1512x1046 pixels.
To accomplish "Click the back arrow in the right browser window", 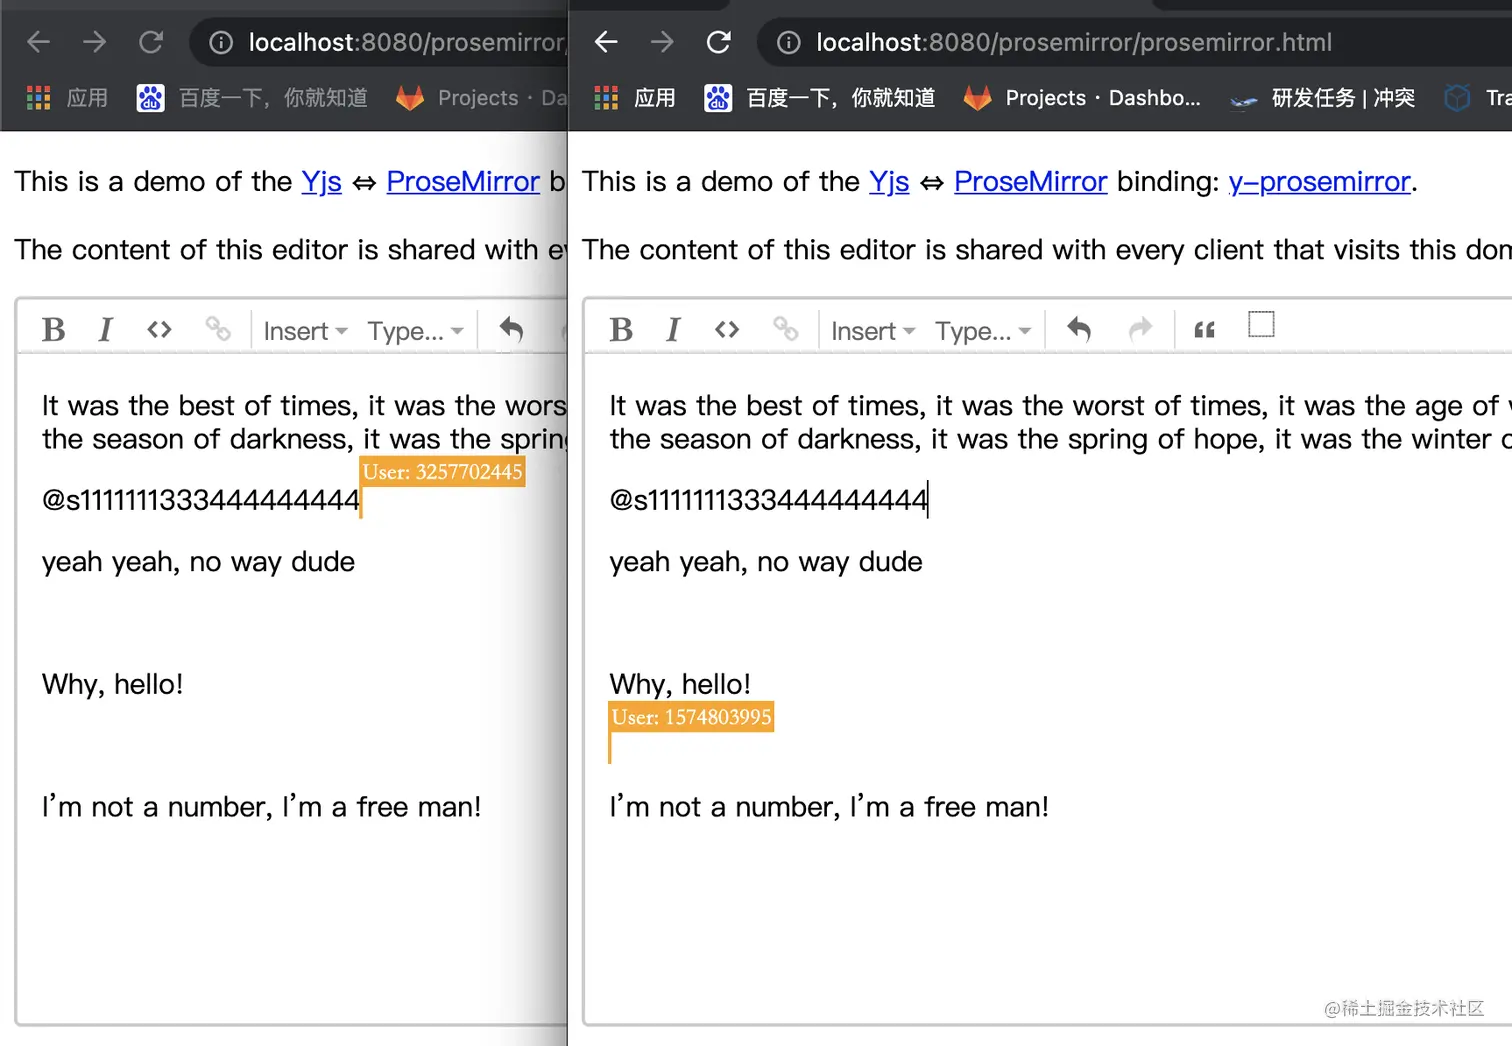I will [606, 42].
